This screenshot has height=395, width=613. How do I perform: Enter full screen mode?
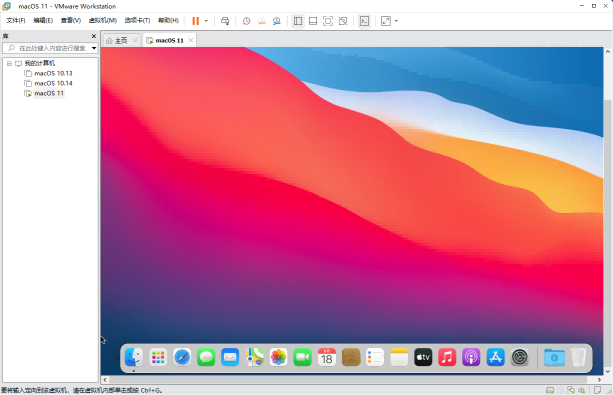tap(328, 21)
